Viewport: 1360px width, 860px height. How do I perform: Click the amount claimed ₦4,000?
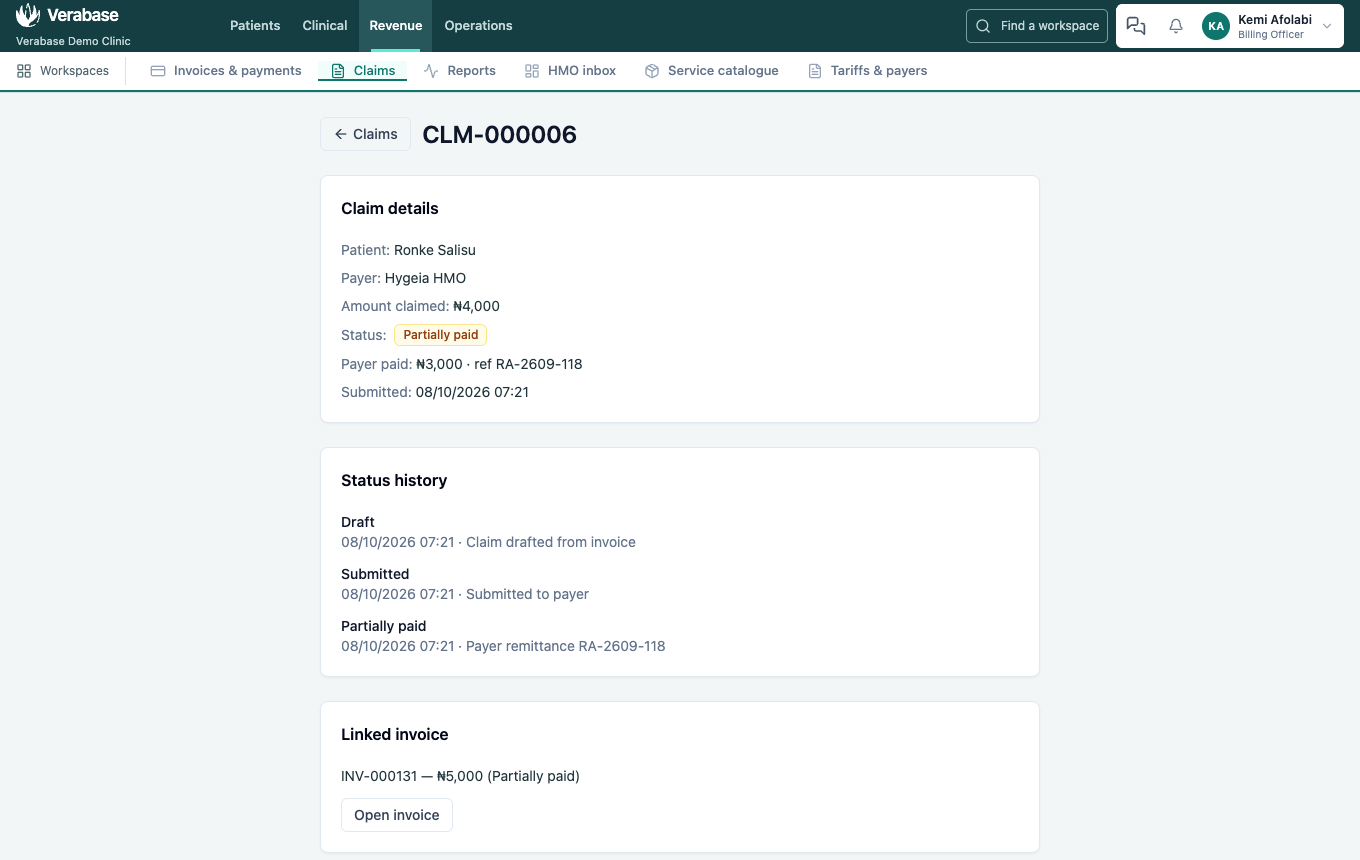[476, 306]
